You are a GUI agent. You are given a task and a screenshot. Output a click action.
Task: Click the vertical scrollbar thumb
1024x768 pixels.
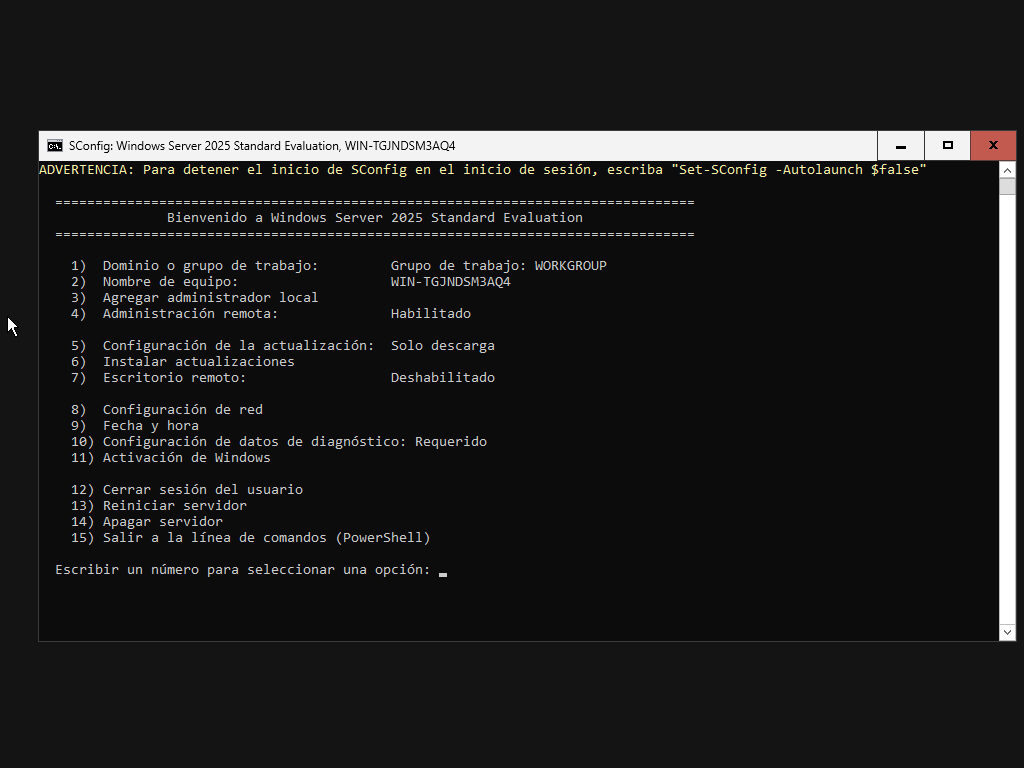coord(1007,187)
